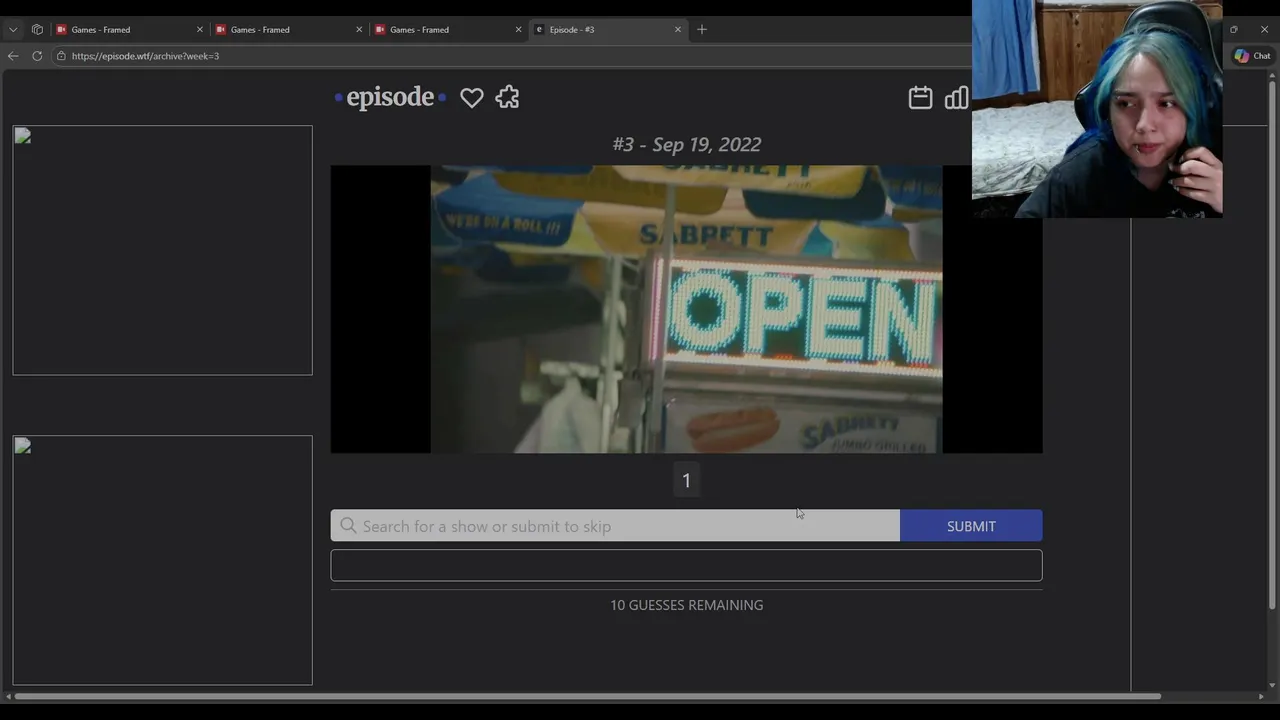Switch to the second Games - Framed tab

click(289, 30)
